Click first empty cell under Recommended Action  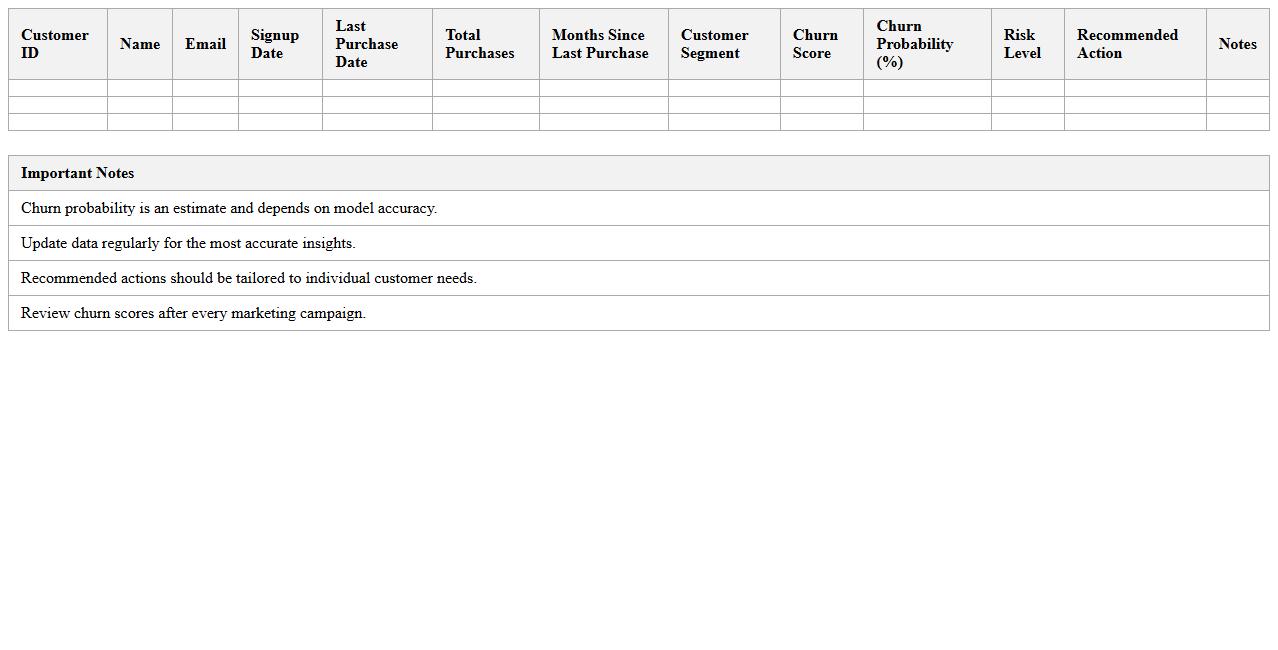(x=1135, y=88)
